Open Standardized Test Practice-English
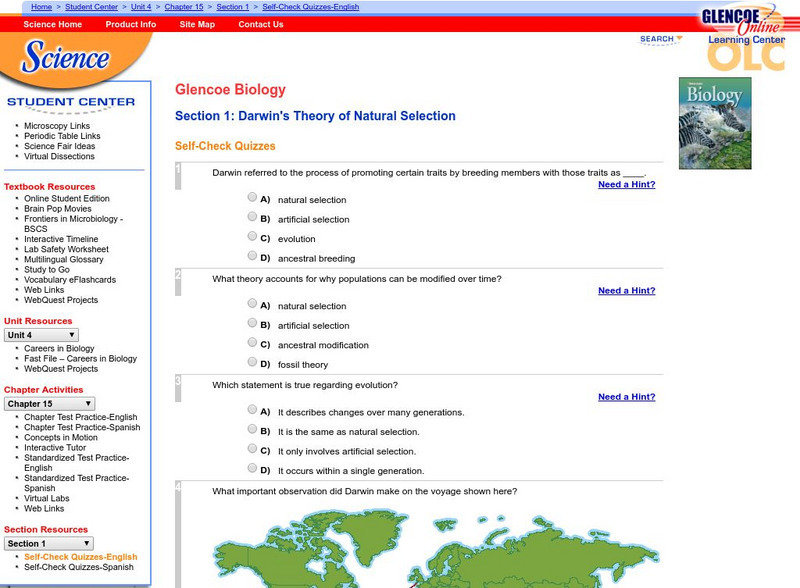This screenshot has height=588, width=800. (77, 462)
